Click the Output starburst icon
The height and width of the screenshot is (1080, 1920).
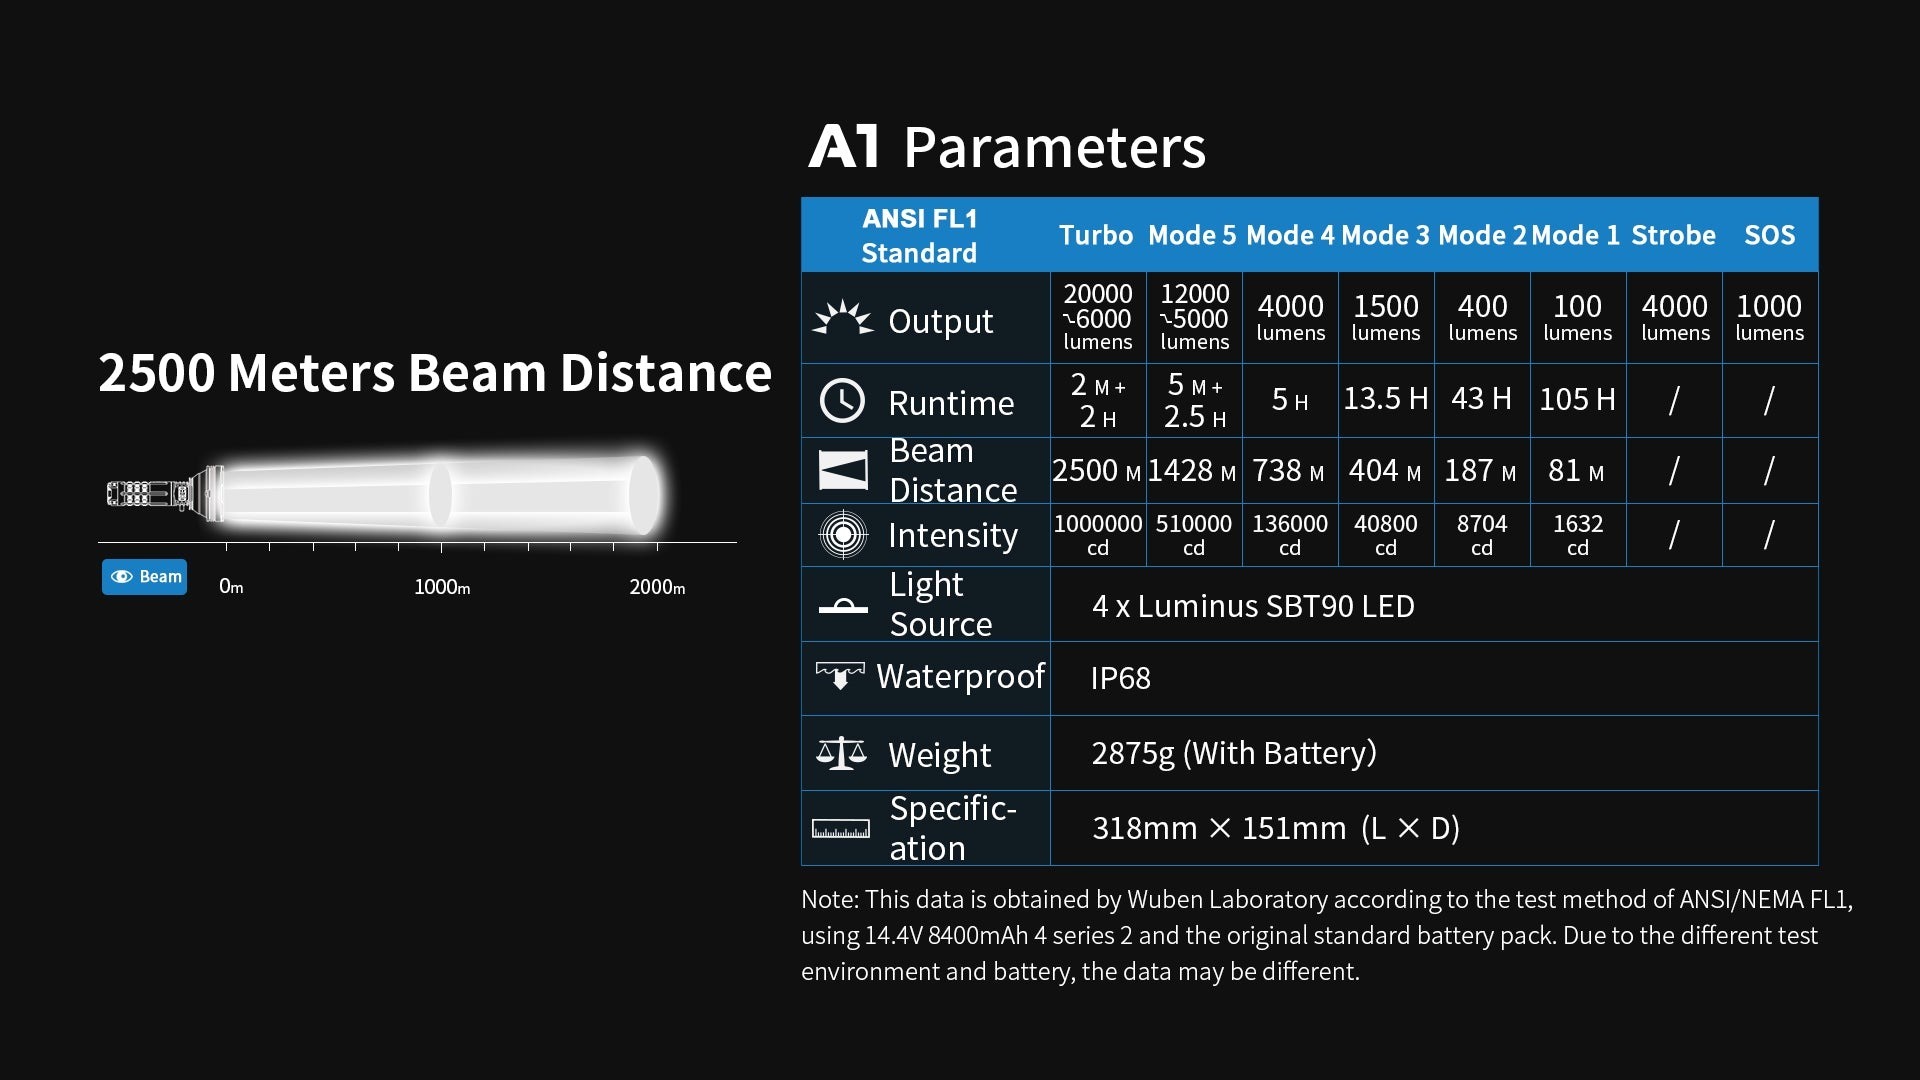[842, 319]
